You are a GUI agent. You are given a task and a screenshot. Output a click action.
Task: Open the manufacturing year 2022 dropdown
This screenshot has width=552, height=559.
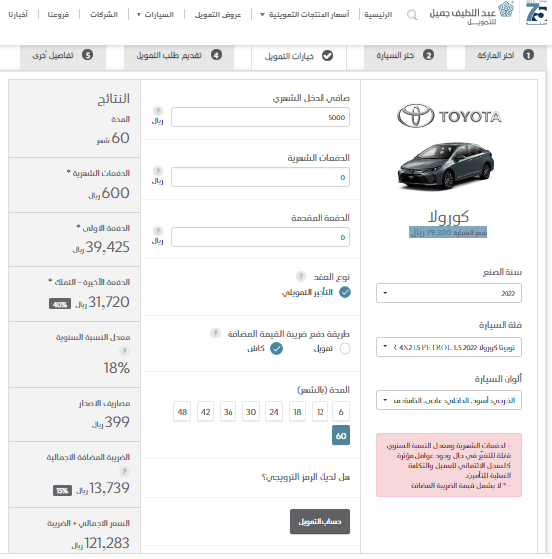pyautogui.click(x=449, y=293)
